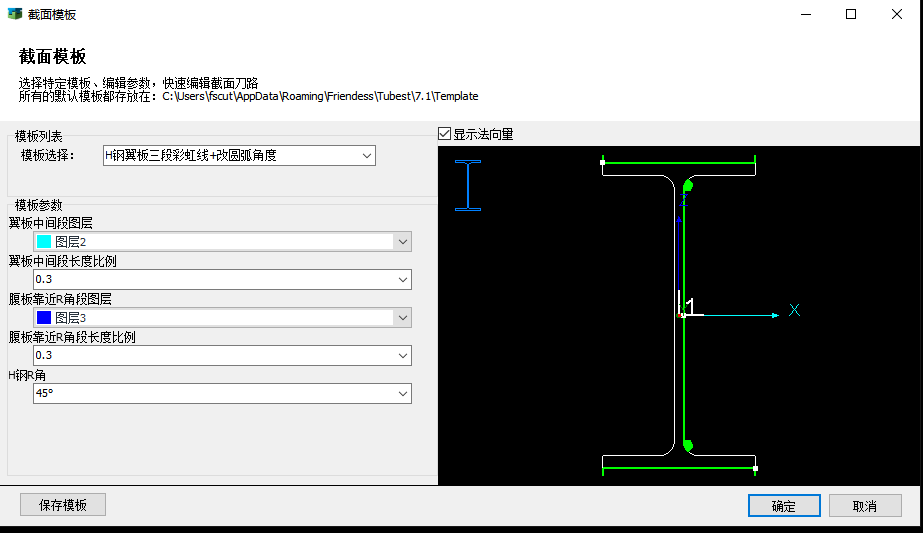923x533 pixels.
Task: Open the H钢R角 45° dropdown
Action: tap(402, 393)
